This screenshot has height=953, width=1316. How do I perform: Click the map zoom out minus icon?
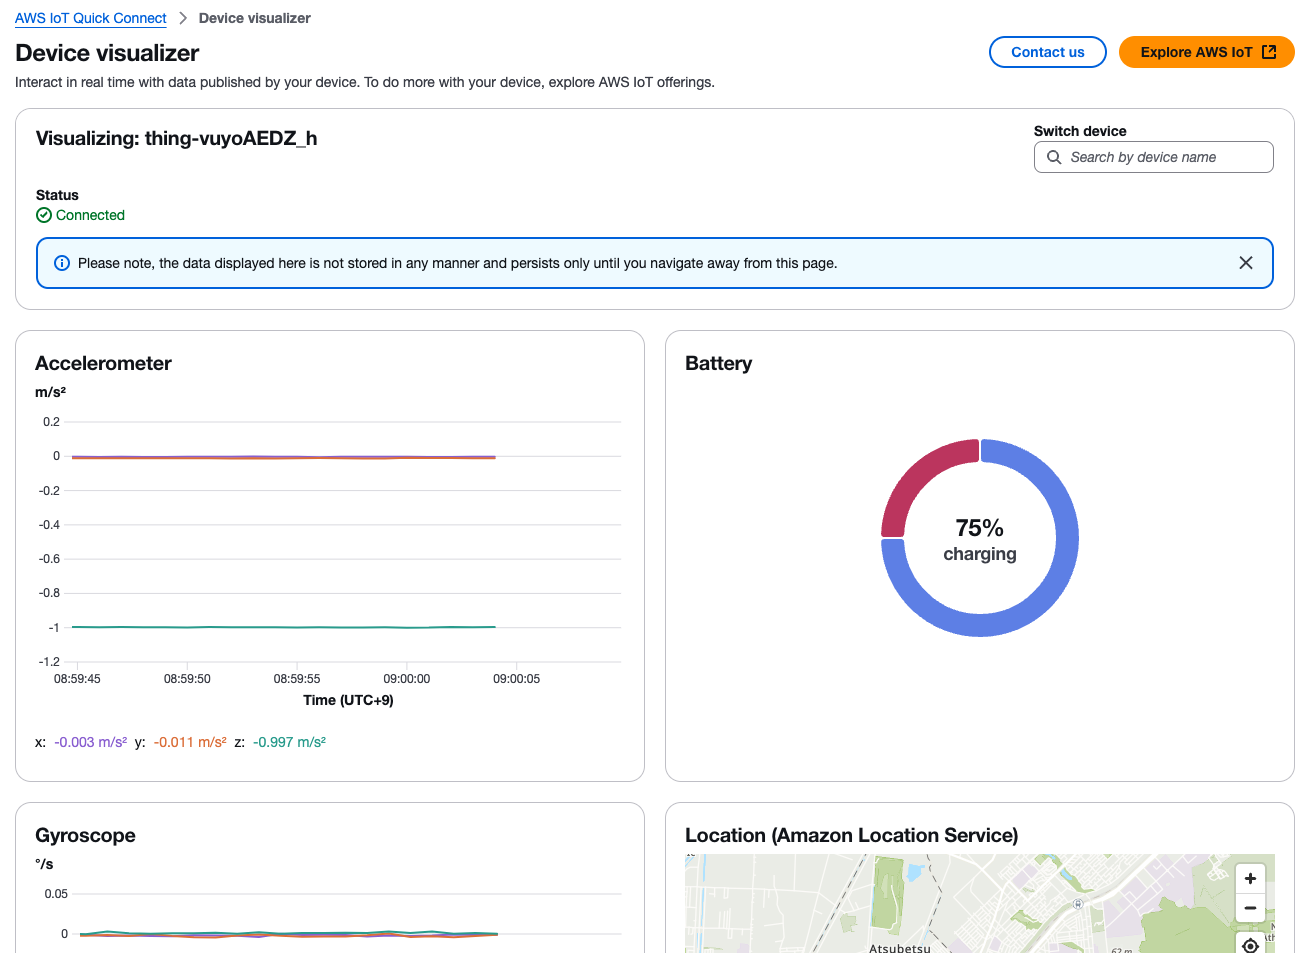pos(1250,908)
